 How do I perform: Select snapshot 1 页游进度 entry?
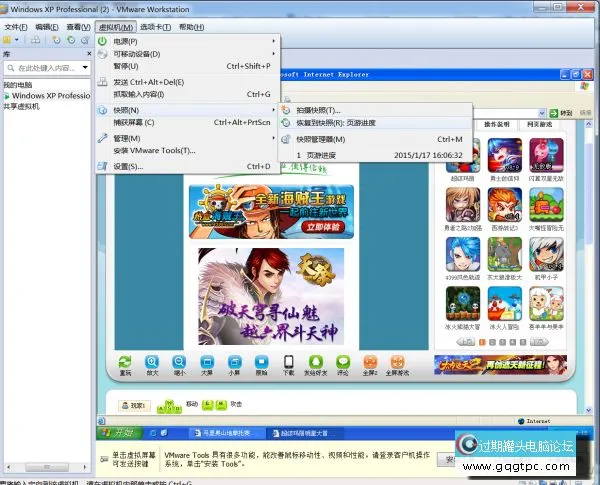coord(375,155)
